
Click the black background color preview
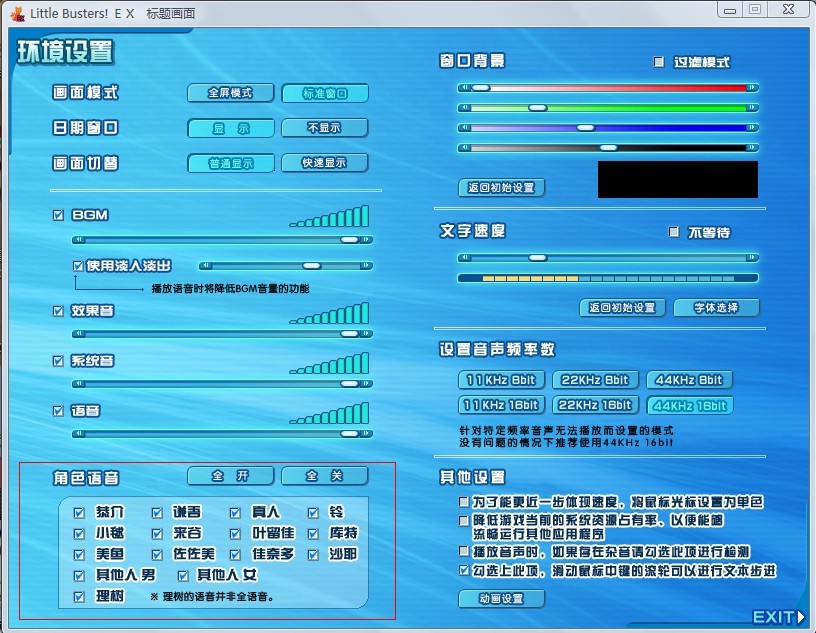point(678,180)
